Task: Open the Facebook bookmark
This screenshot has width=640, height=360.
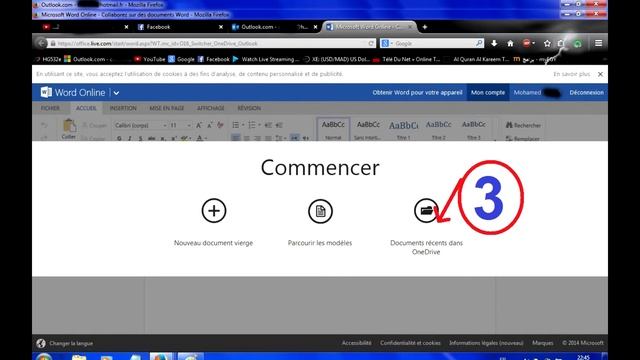Action: tap(213, 59)
